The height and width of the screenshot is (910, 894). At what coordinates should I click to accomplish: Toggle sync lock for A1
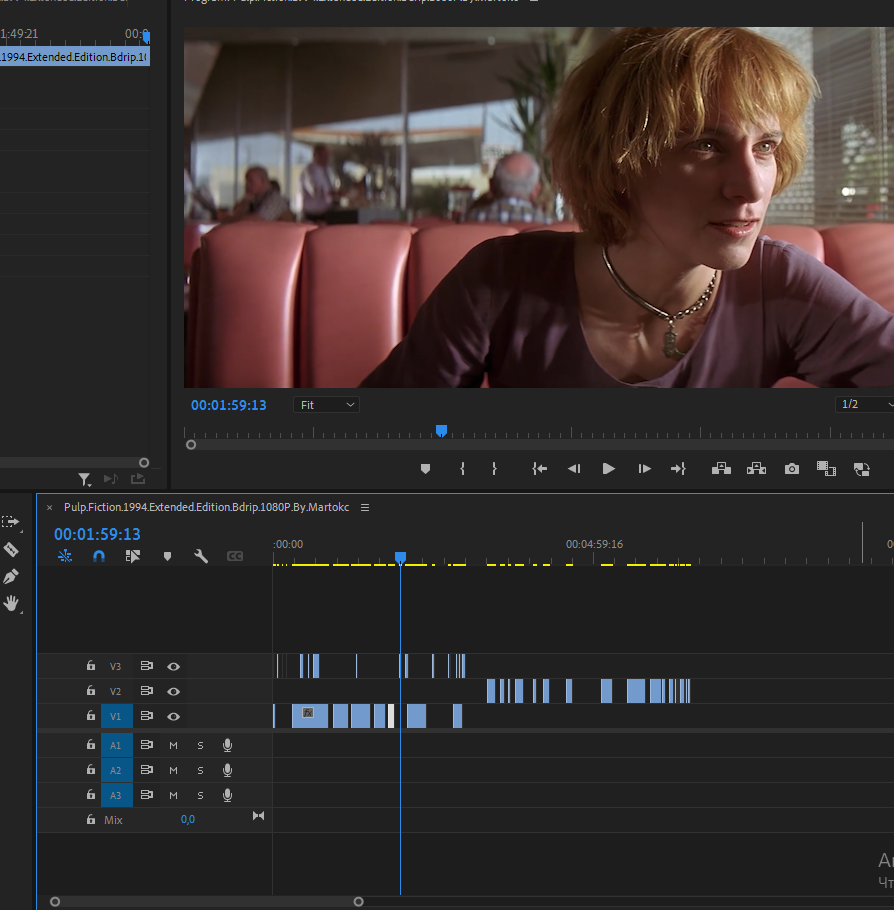[x=147, y=745]
